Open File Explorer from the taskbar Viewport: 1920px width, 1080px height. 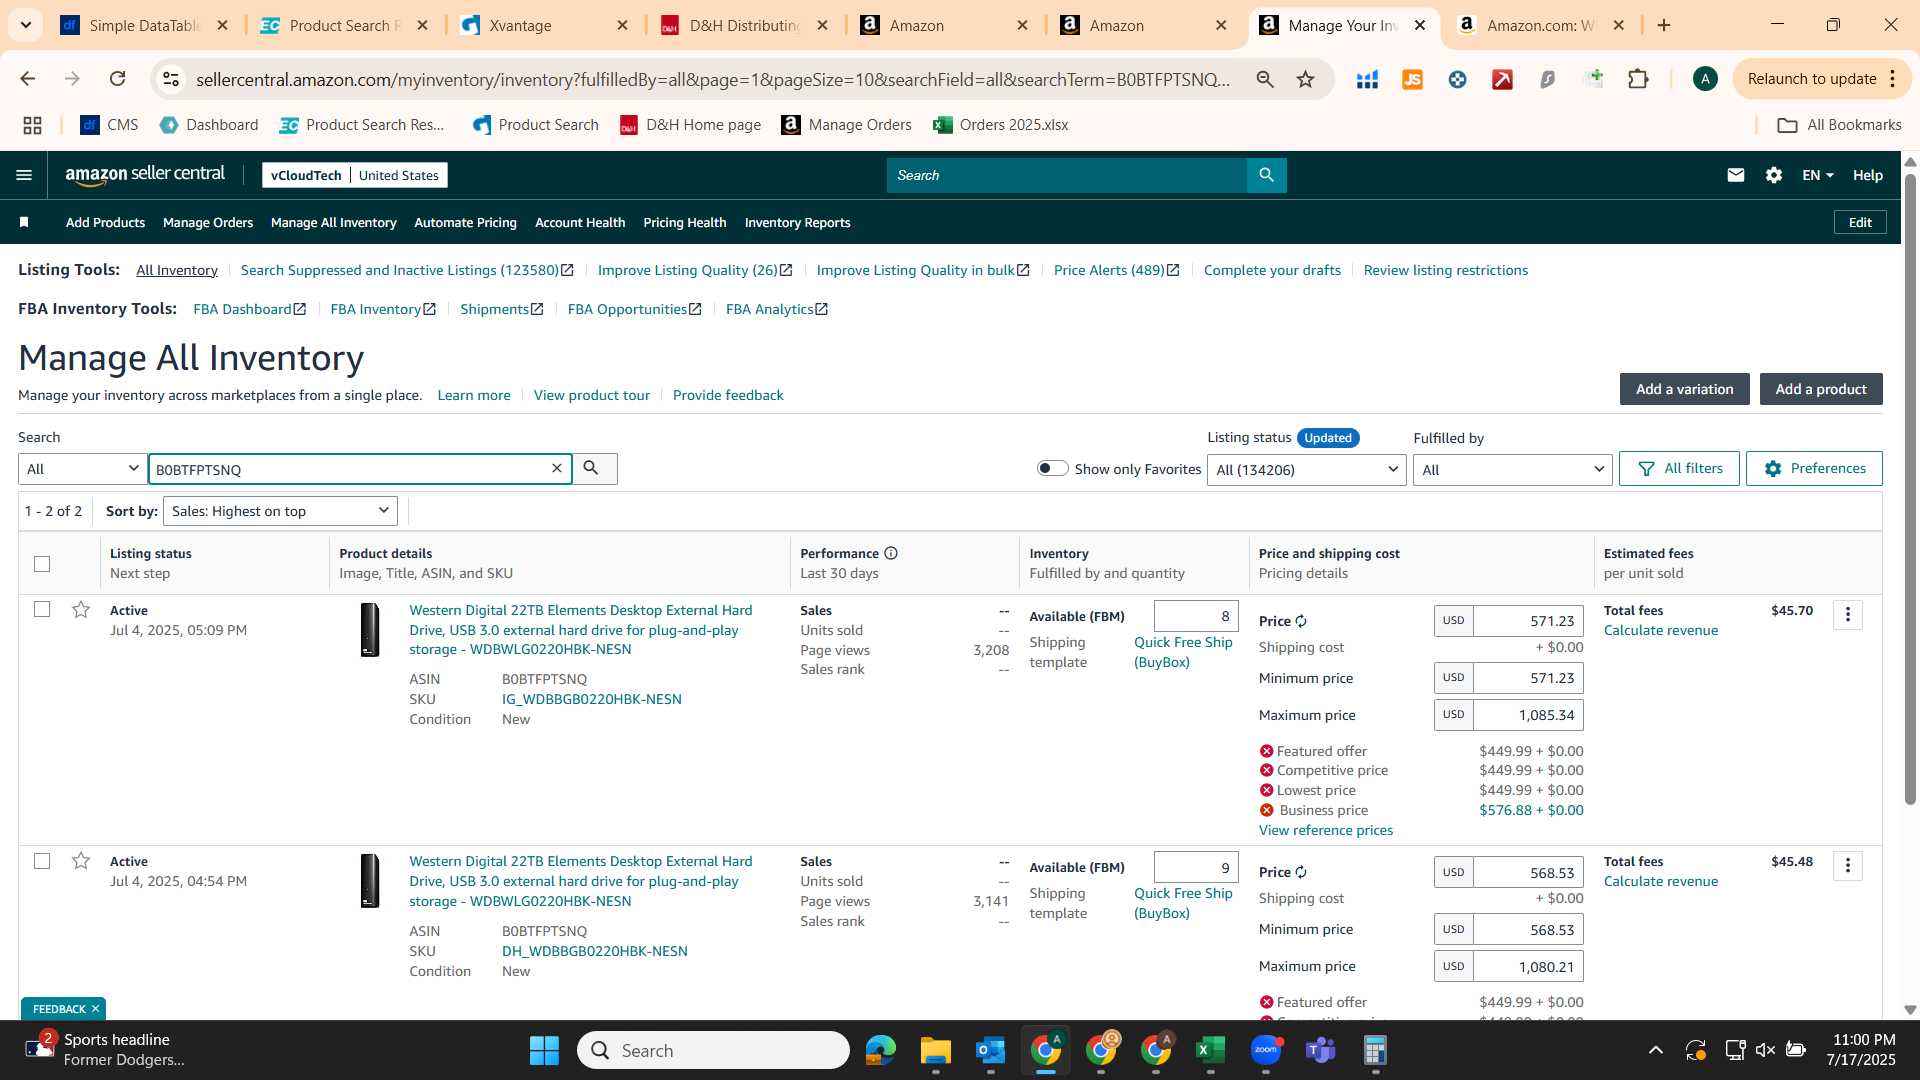click(935, 1050)
